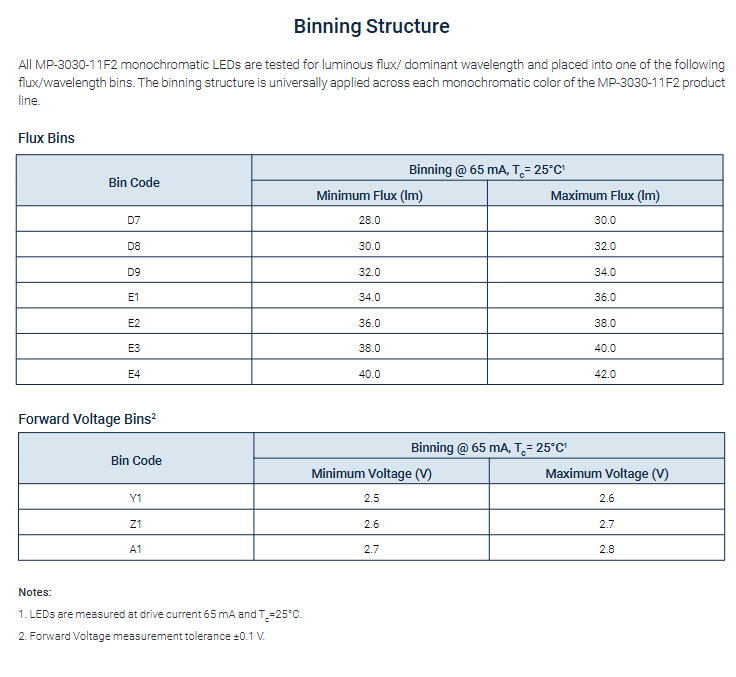Click the E2 bin code cell

pyautogui.click(x=134, y=323)
